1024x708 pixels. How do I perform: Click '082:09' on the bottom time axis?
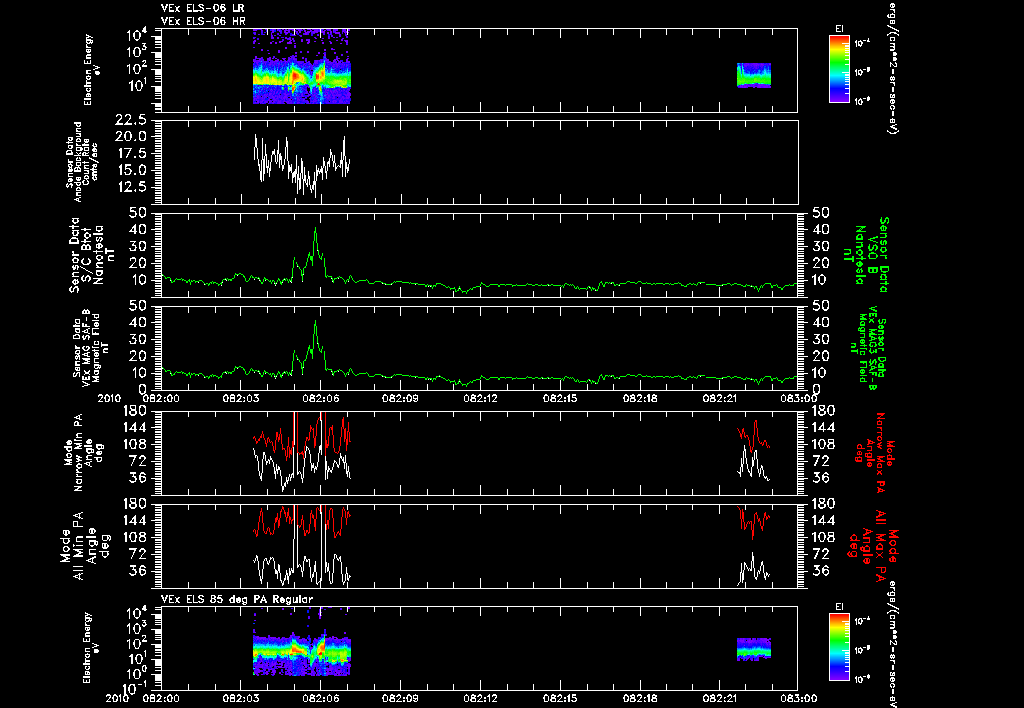point(400,698)
